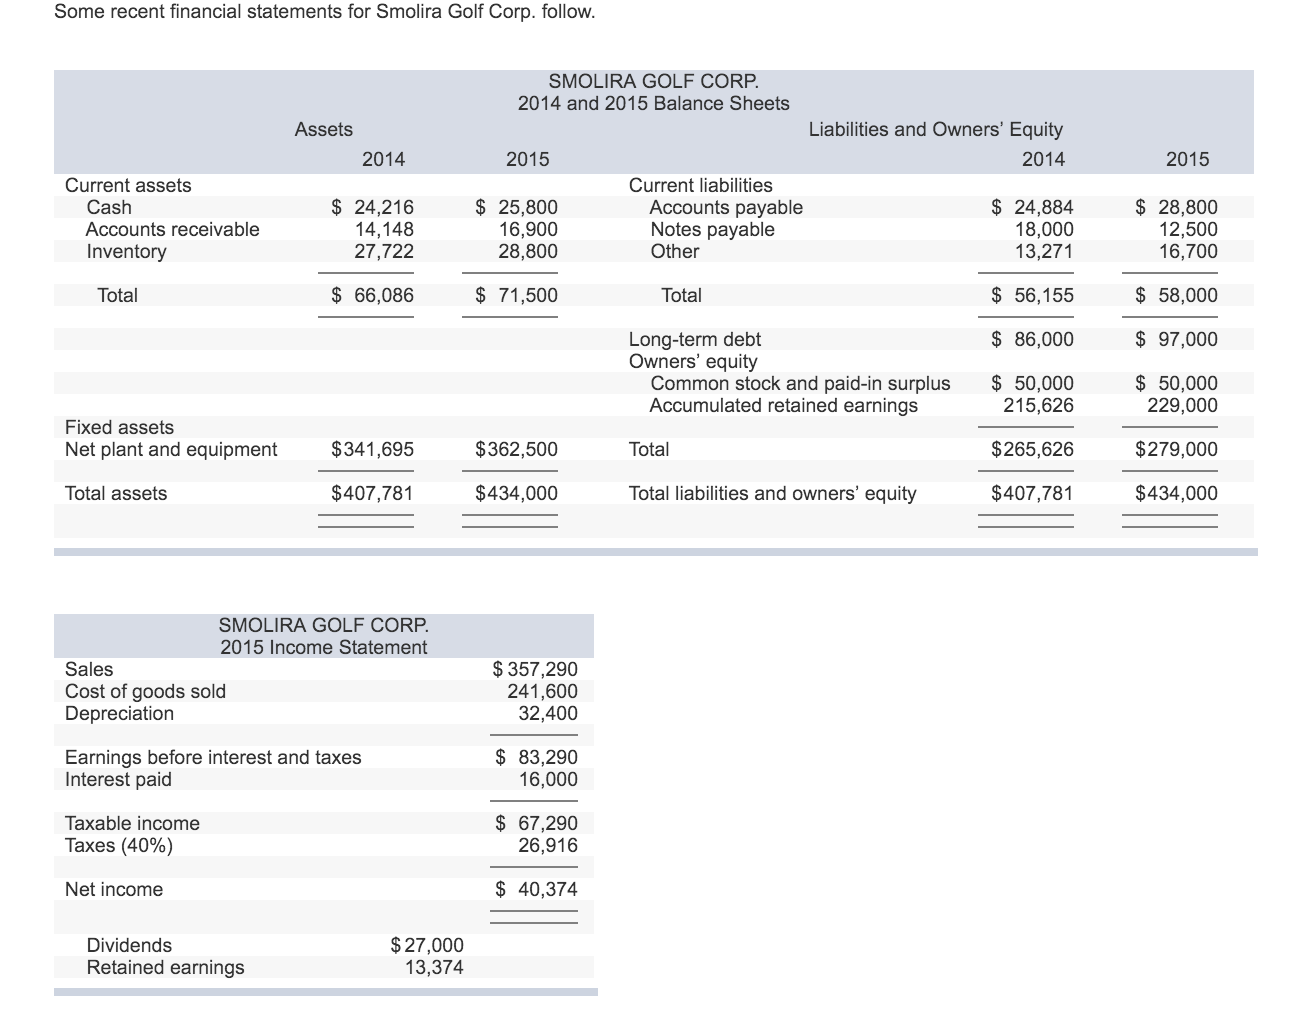The height and width of the screenshot is (1030, 1316).
Task: Select the 2014 Inventory value 27,722
Action: (x=384, y=251)
